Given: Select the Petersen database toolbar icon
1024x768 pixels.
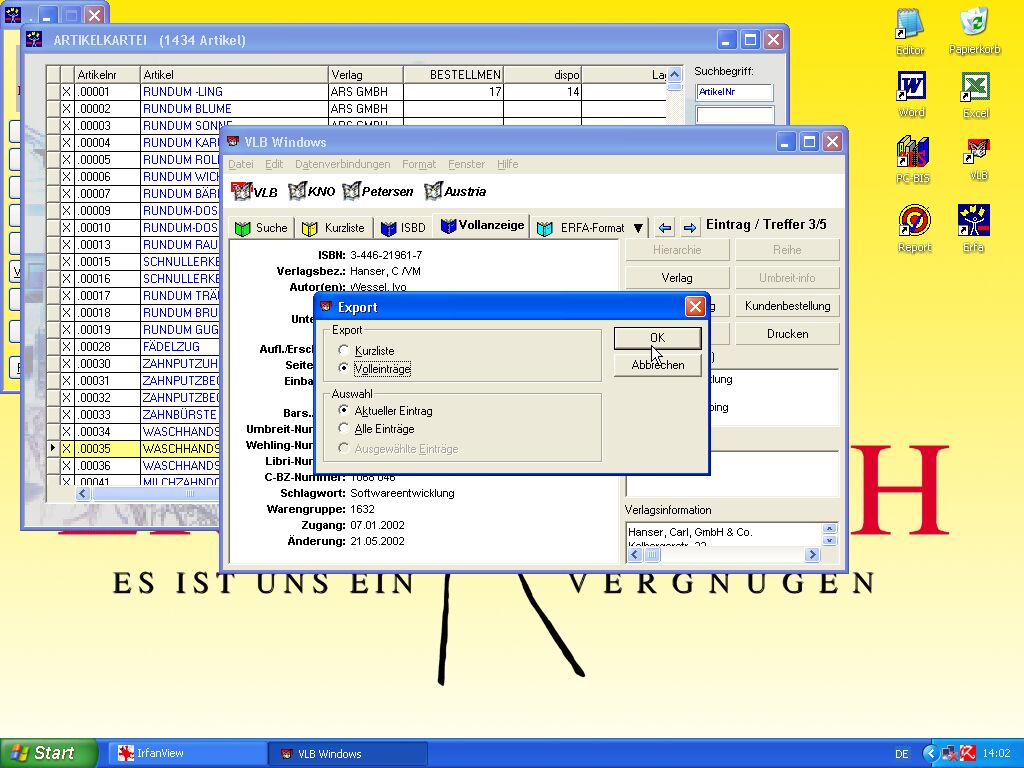Looking at the screenshot, I should [378, 191].
